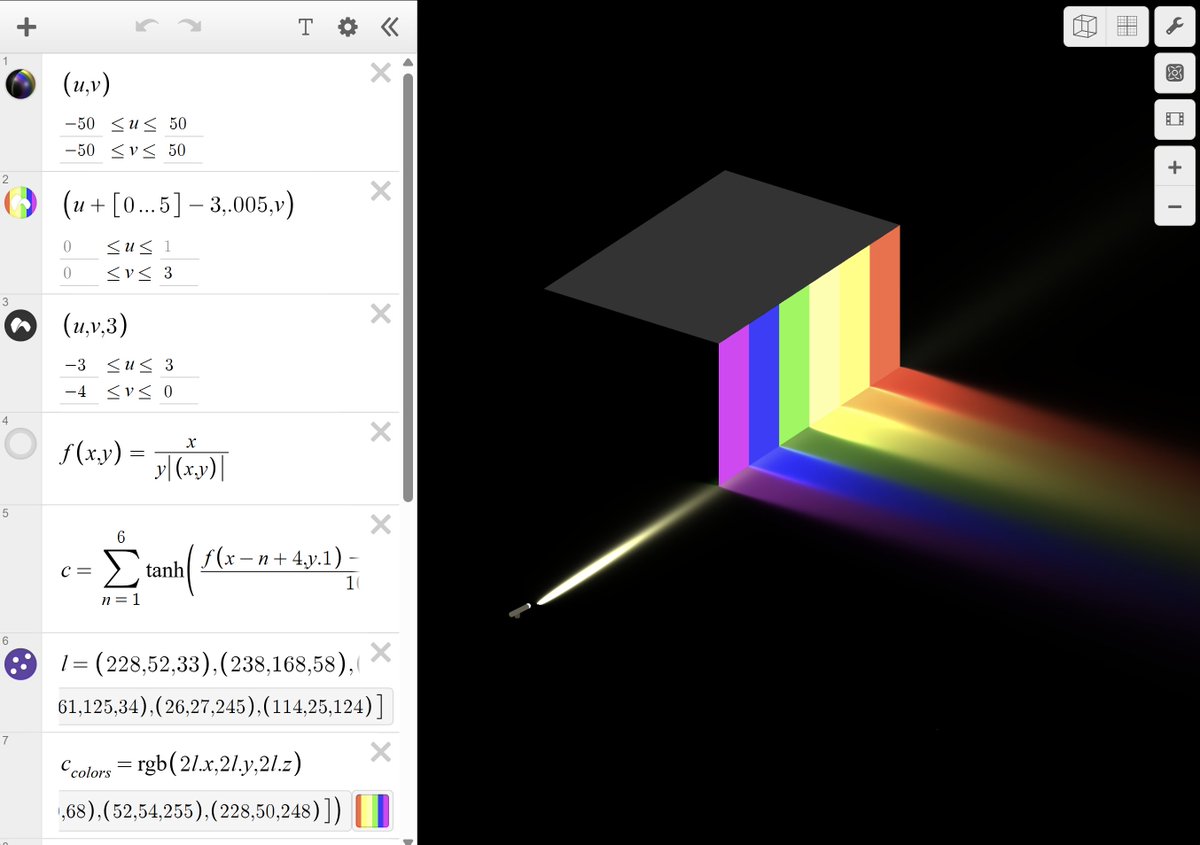Edit expression 2 u upper bound 1

coord(178,246)
